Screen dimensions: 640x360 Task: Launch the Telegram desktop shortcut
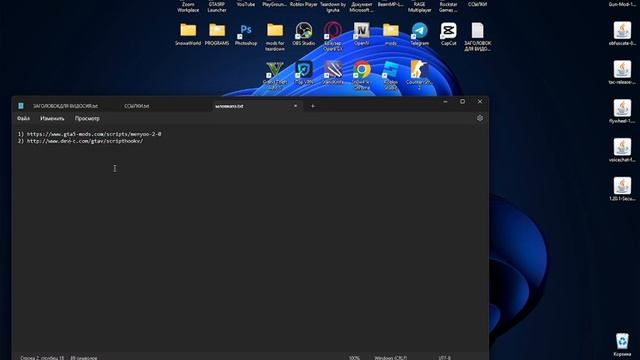tap(420, 33)
